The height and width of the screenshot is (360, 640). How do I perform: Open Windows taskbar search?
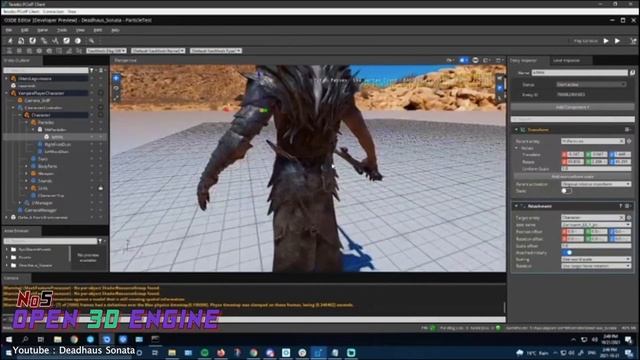point(25,339)
